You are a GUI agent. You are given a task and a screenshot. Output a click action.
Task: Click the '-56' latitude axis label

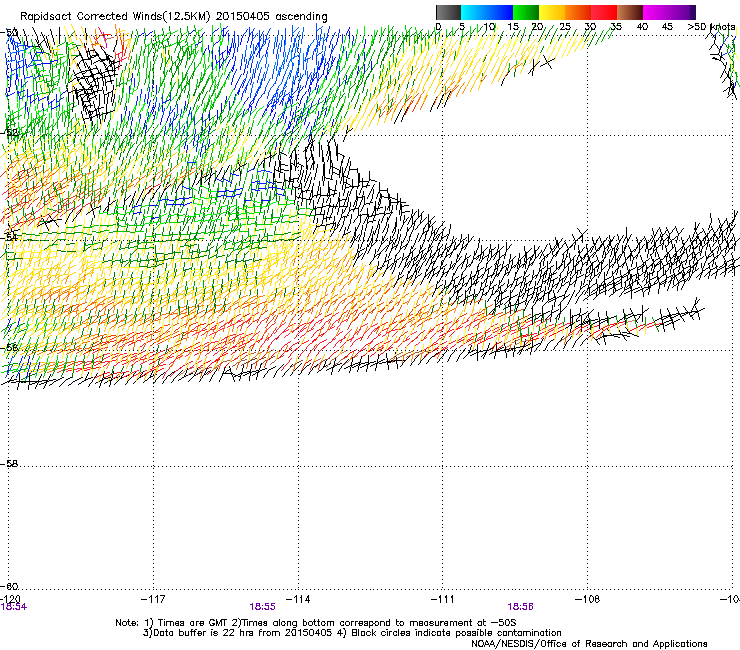(x=9, y=347)
